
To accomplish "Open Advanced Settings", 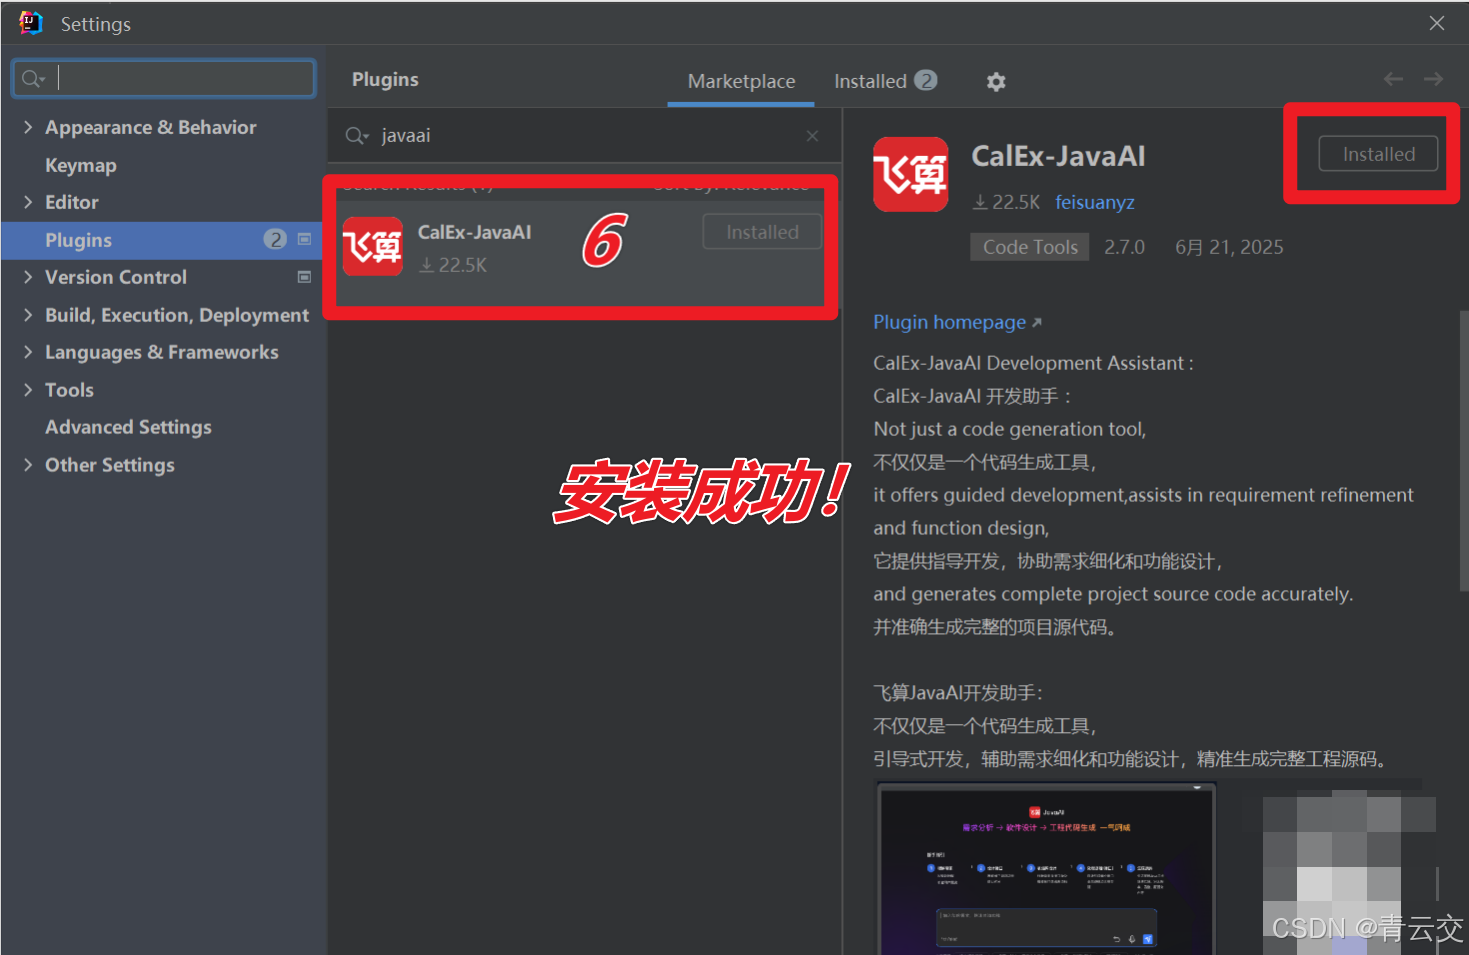I will click(128, 427).
